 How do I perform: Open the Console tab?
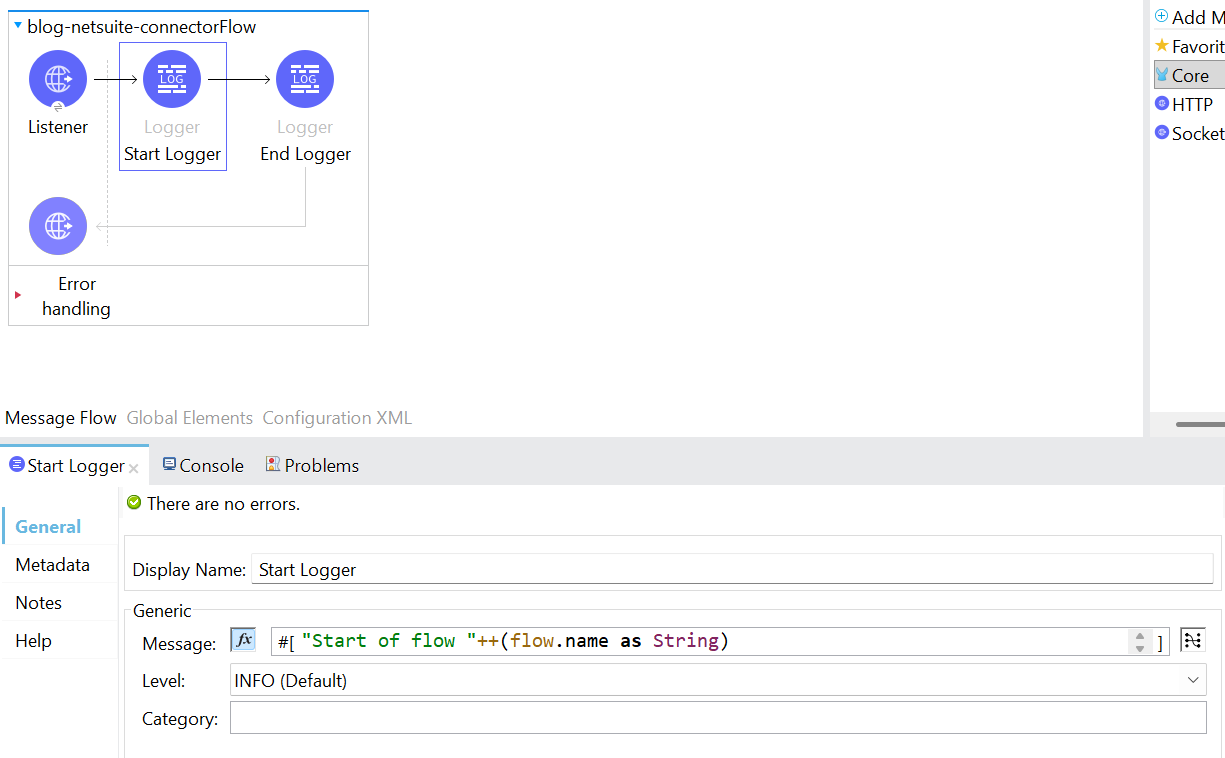tap(203, 465)
